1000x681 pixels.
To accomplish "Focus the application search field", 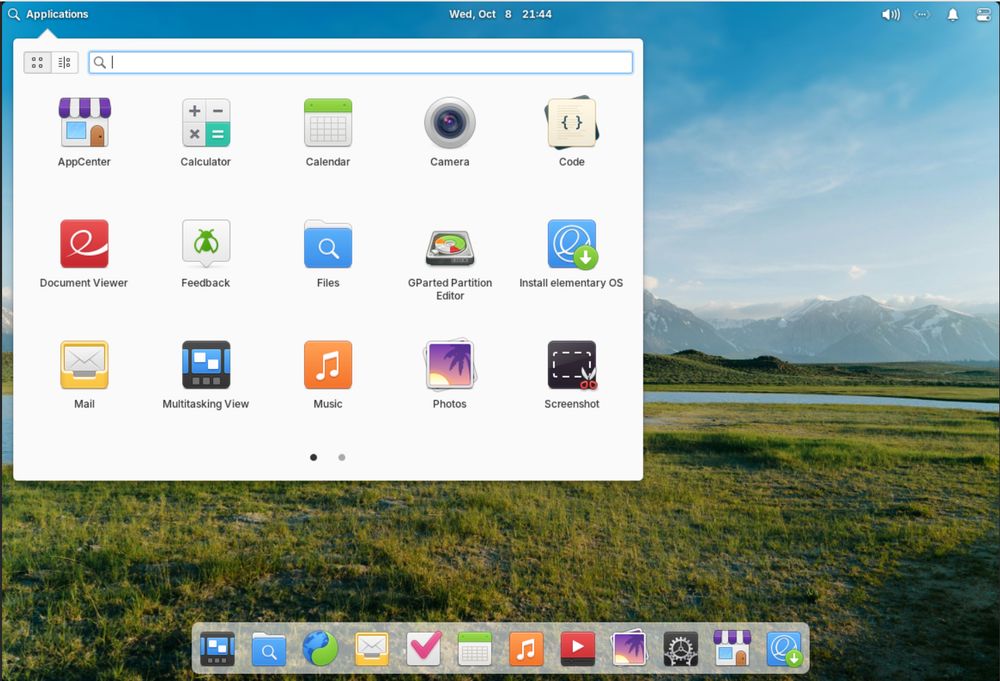I will coord(360,62).
